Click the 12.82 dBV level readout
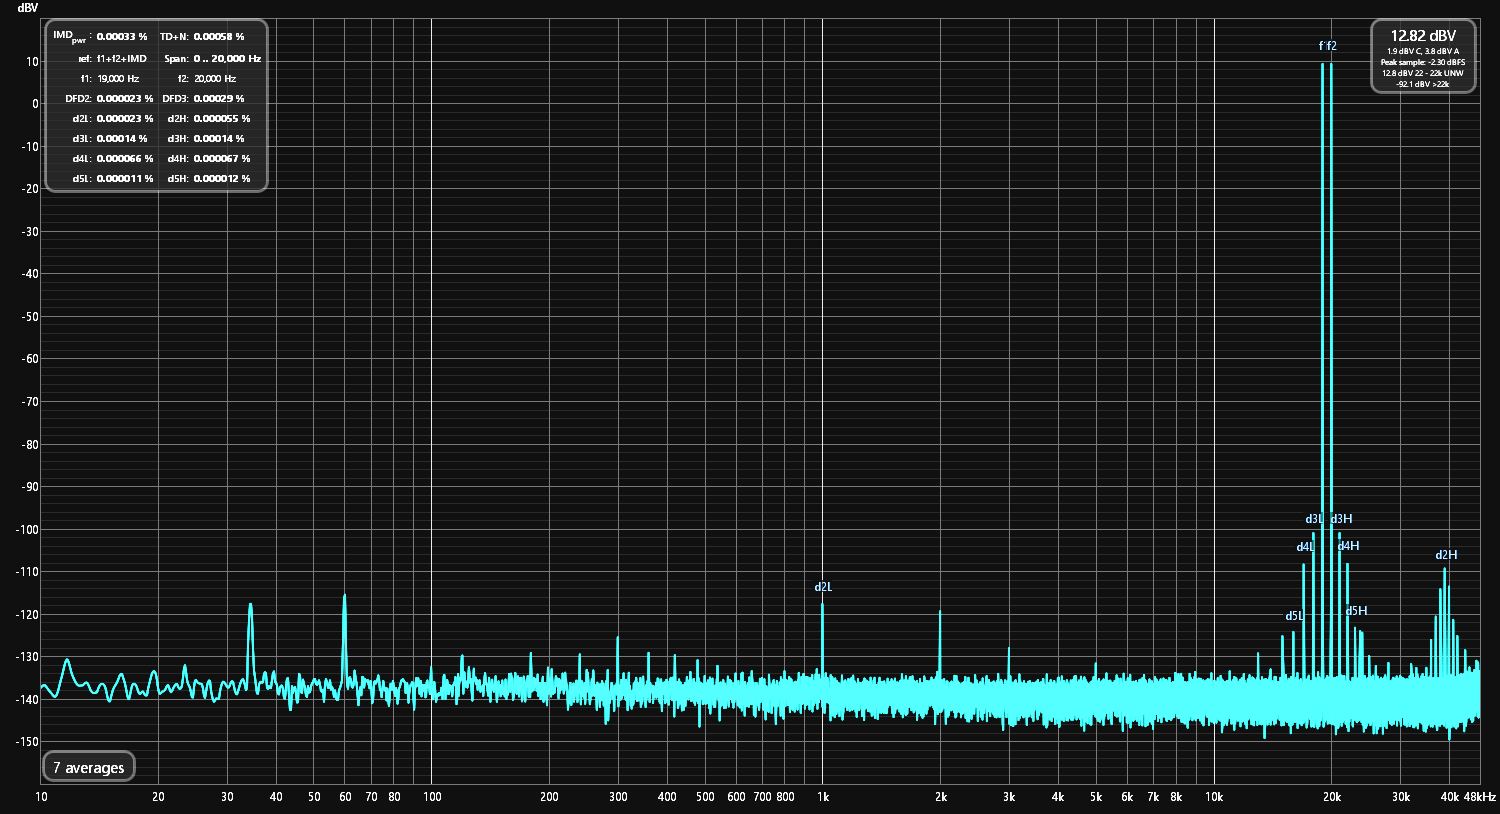This screenshot has height=814, width=1500. coord(1423,36)
